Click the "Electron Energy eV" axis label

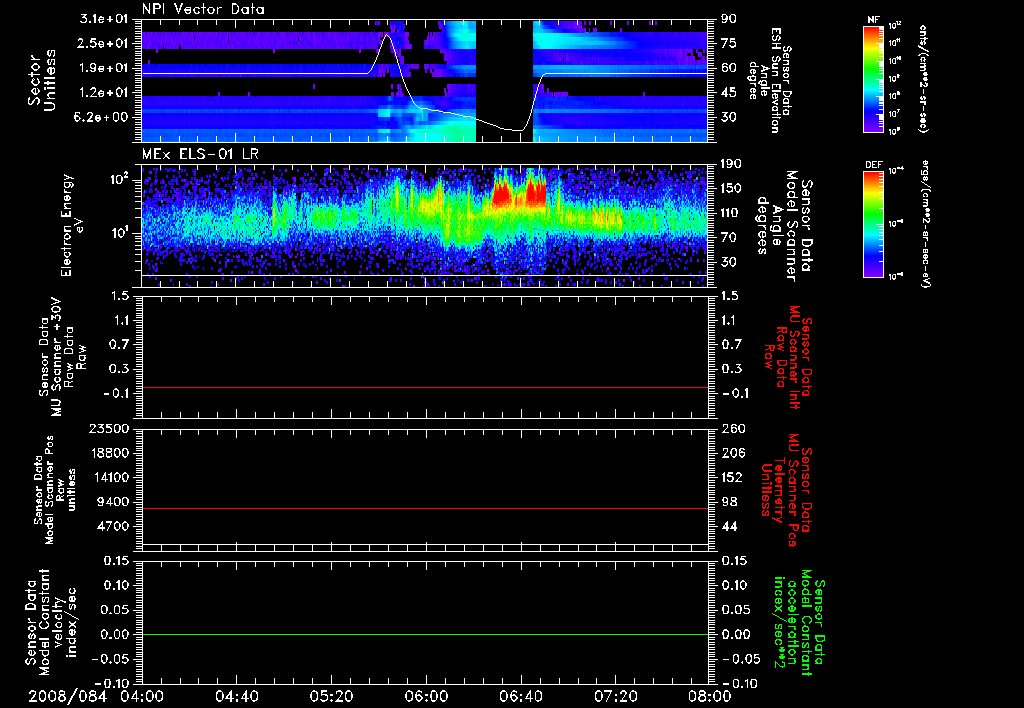point(72,225)
